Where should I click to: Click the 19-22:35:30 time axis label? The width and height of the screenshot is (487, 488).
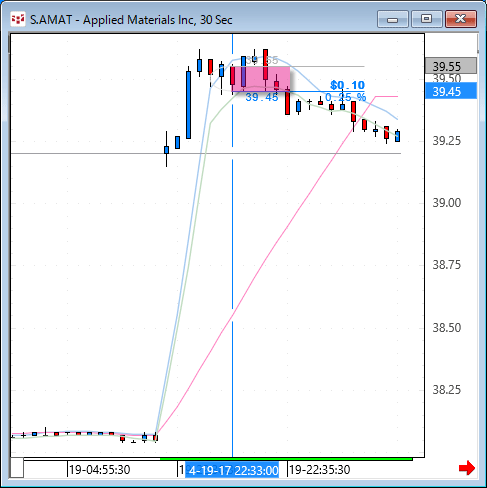[x=320, y=470]
